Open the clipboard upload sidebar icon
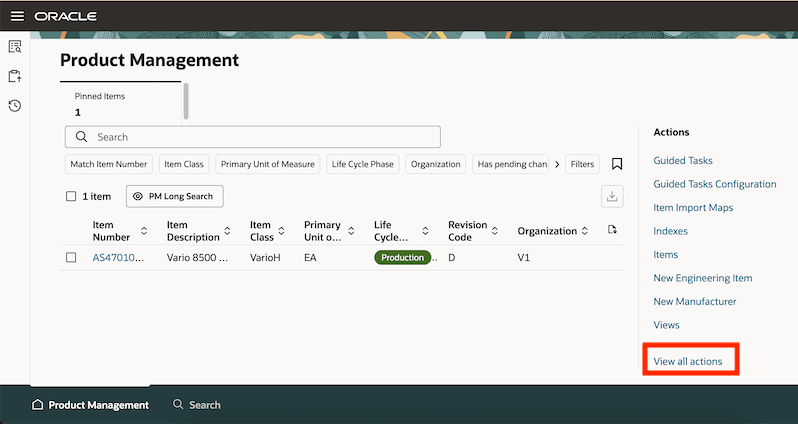The width and height of the screenshot is (798, 424). click(15, 76)
